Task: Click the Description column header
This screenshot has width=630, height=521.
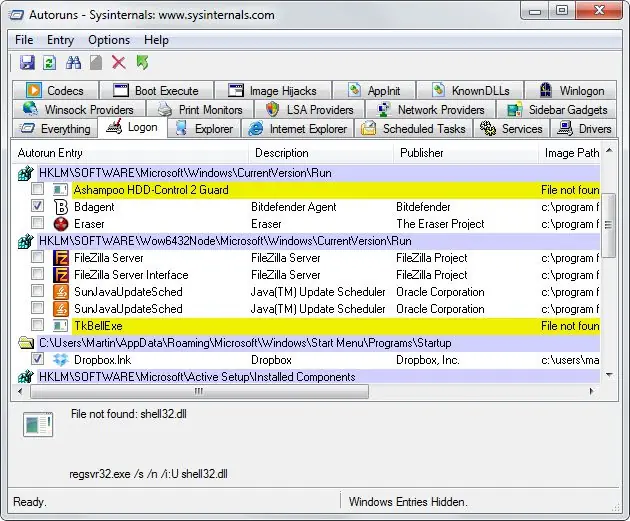Action: pos(282,153)
